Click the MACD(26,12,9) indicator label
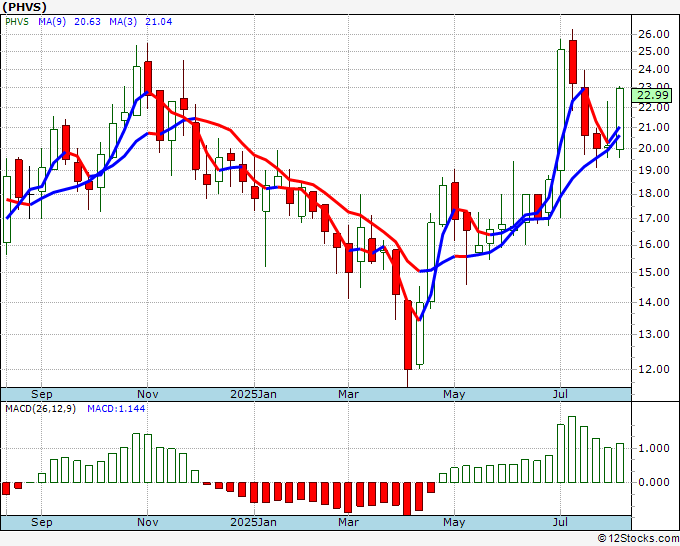This screenshot has width=680, height=546. tap(40, 409)
